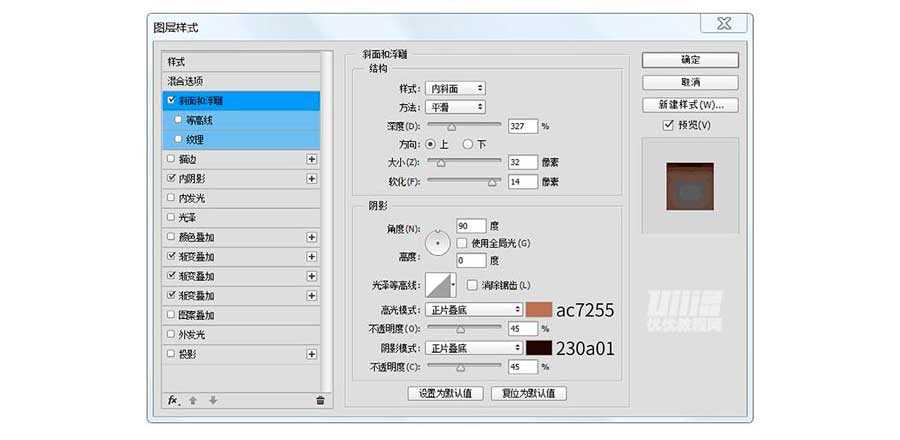This screenshot has width=900, height=440.
Task: Click the move effect down arrow icon
Action: 212,400
